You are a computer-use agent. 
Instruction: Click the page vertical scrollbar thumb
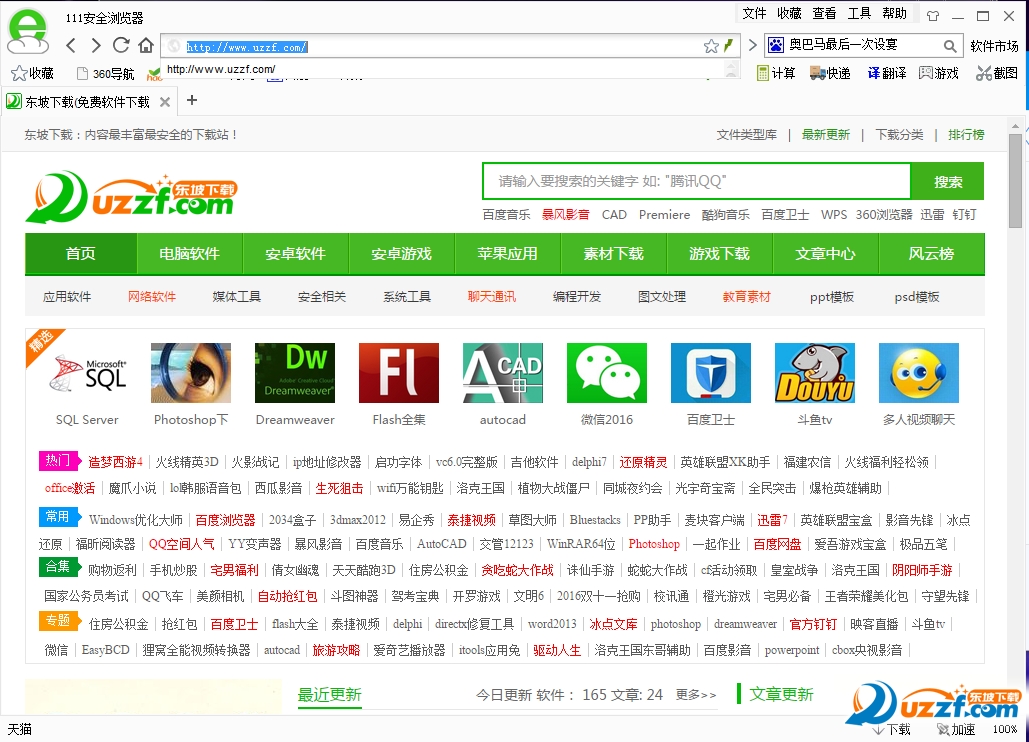(x=1015, y=180)
